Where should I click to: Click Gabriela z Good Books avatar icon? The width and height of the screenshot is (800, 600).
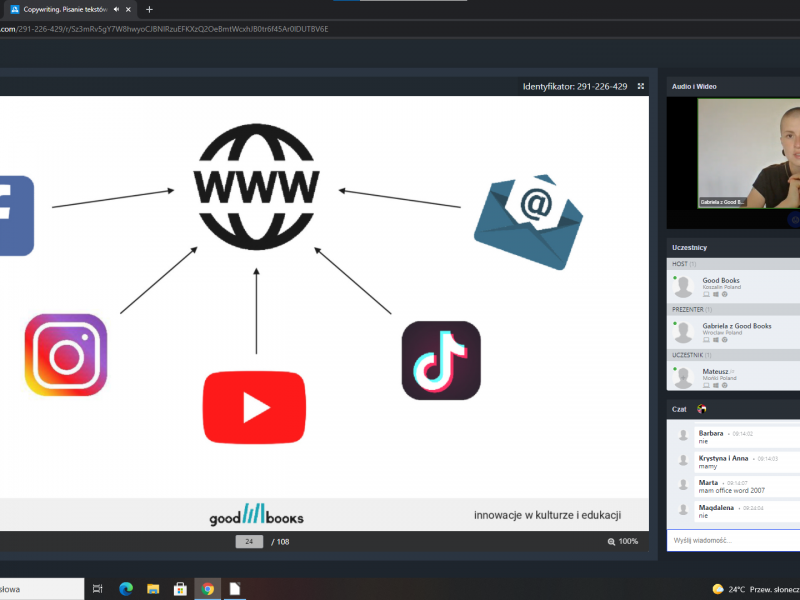click(x=683, y=332)
